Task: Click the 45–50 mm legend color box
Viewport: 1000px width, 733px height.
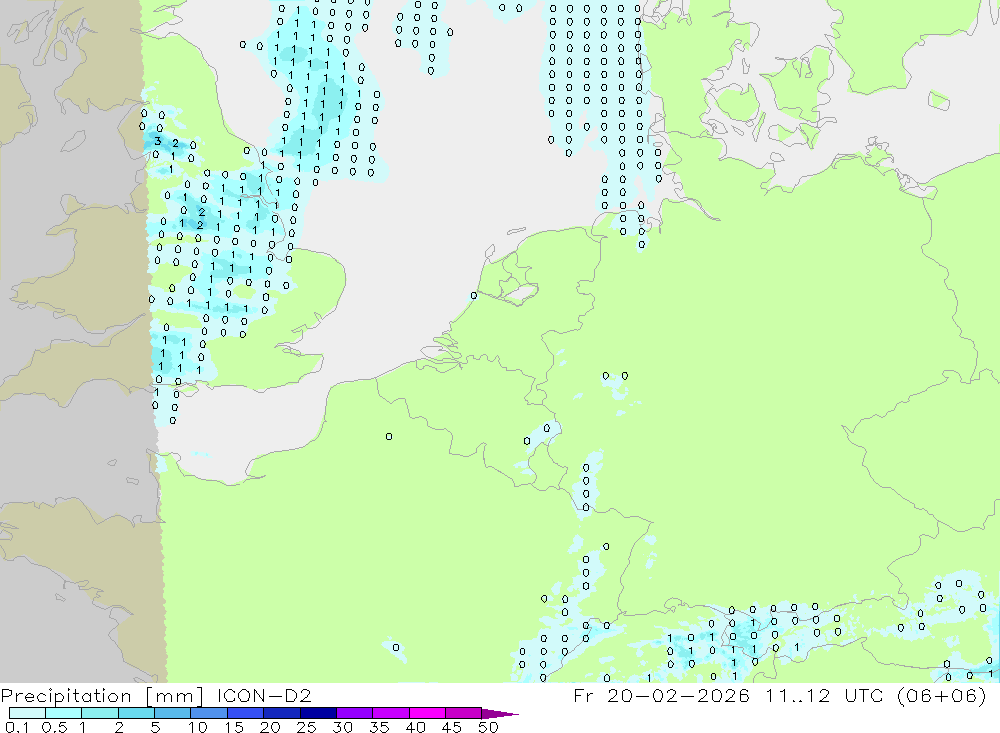Action: 463,713
